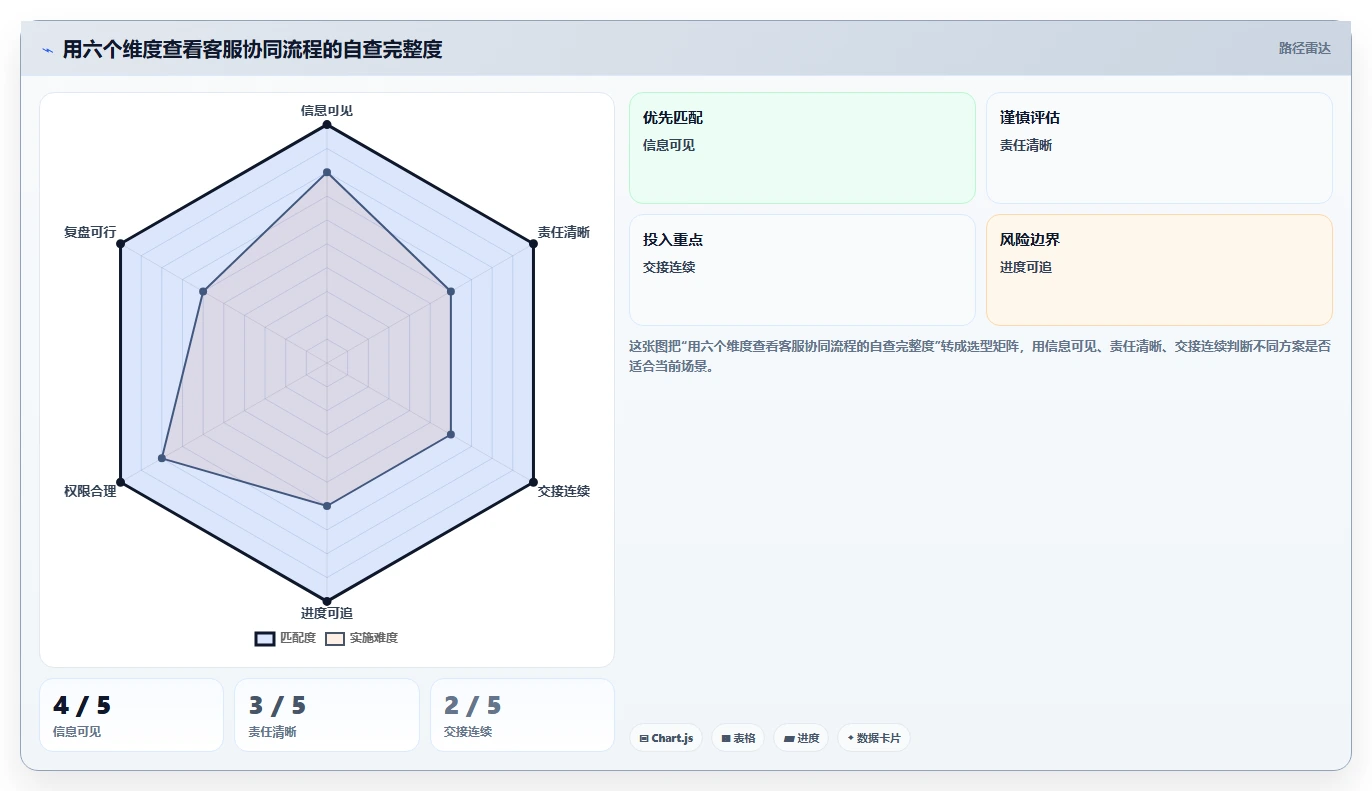This screenshot has height=791, width=1372.
Task: Click 进度可追 text inside 风险边界 card
Action: click(1026, 267)
